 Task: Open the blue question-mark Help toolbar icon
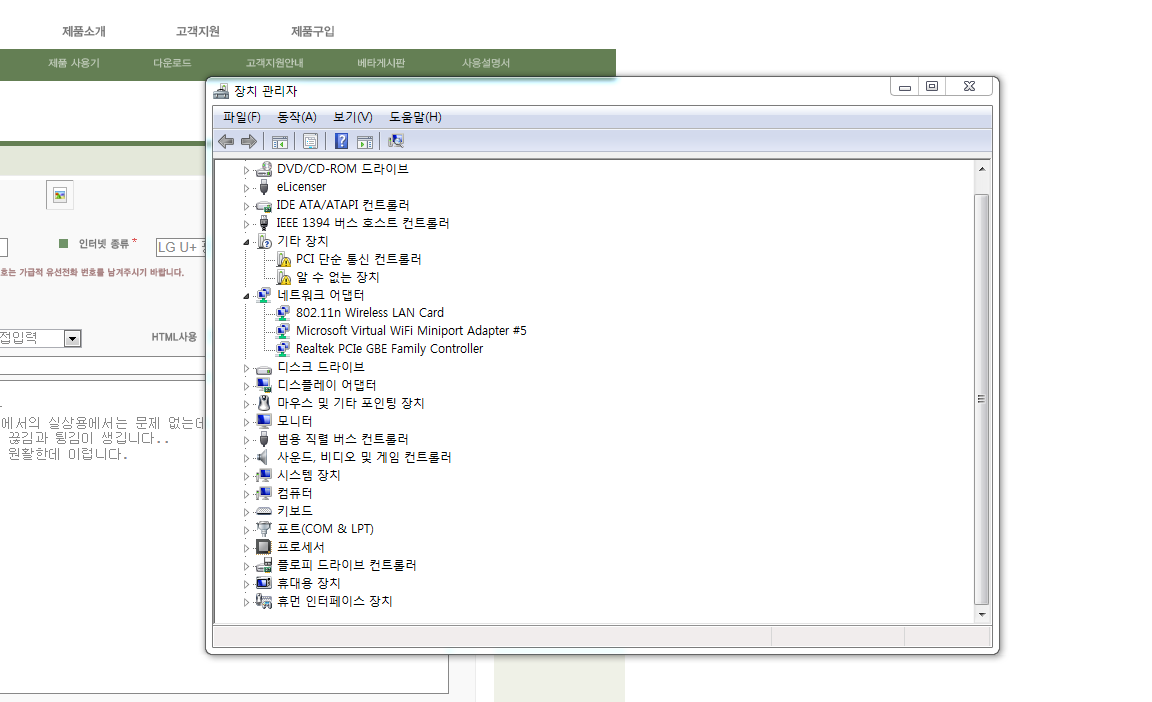click(x=342, y=142)
